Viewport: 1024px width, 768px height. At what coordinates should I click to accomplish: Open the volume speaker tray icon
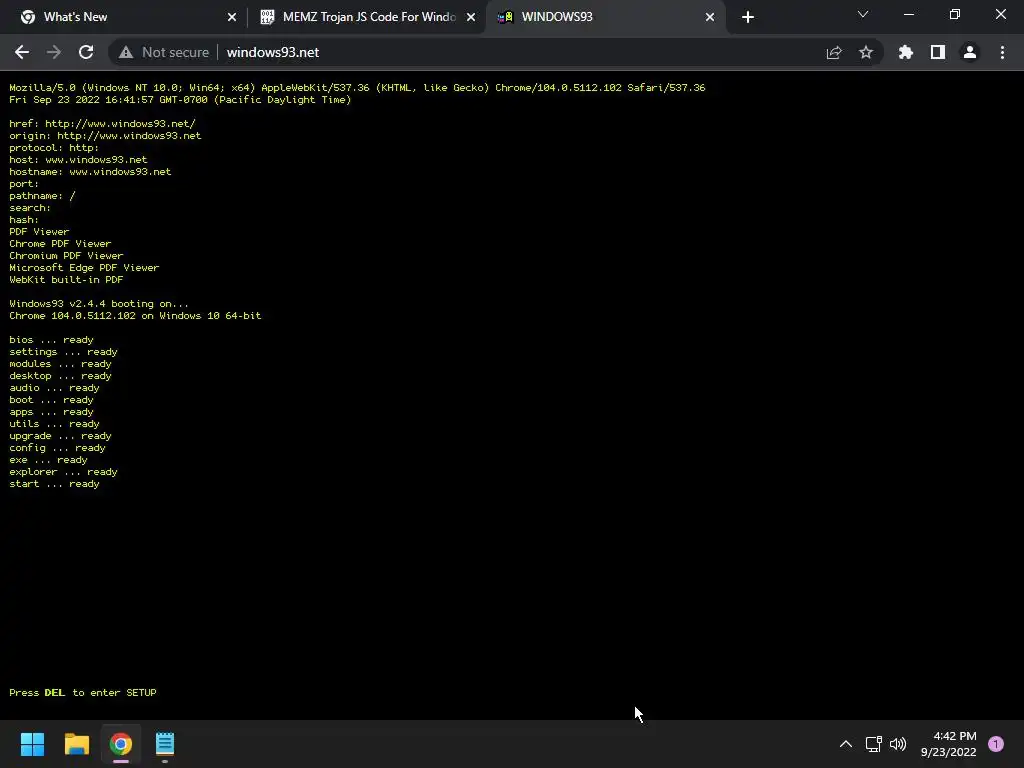click(898, 744)
